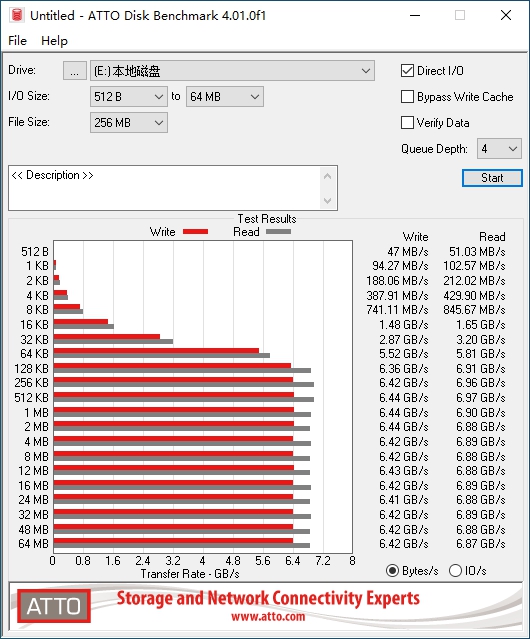Click the 48 MB row label in chart
Viewport: 530px width, 639px height.
click(x=33, y=529)
